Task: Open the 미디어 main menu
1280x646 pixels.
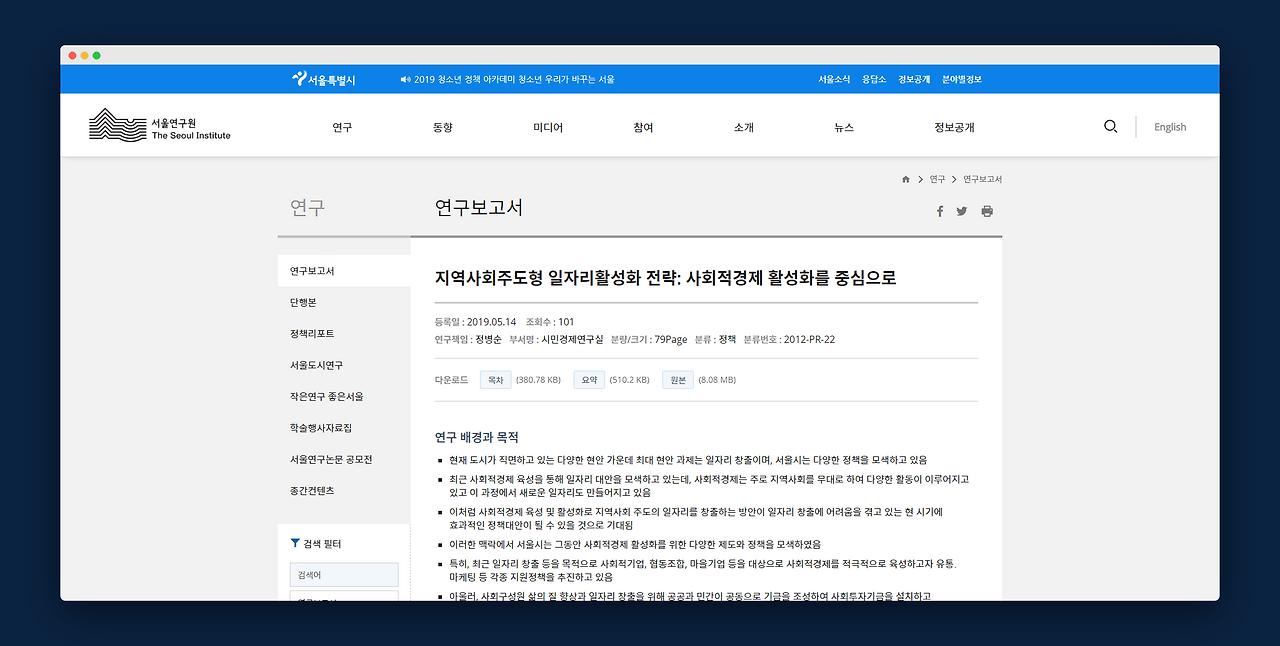Action: [548, 127]
